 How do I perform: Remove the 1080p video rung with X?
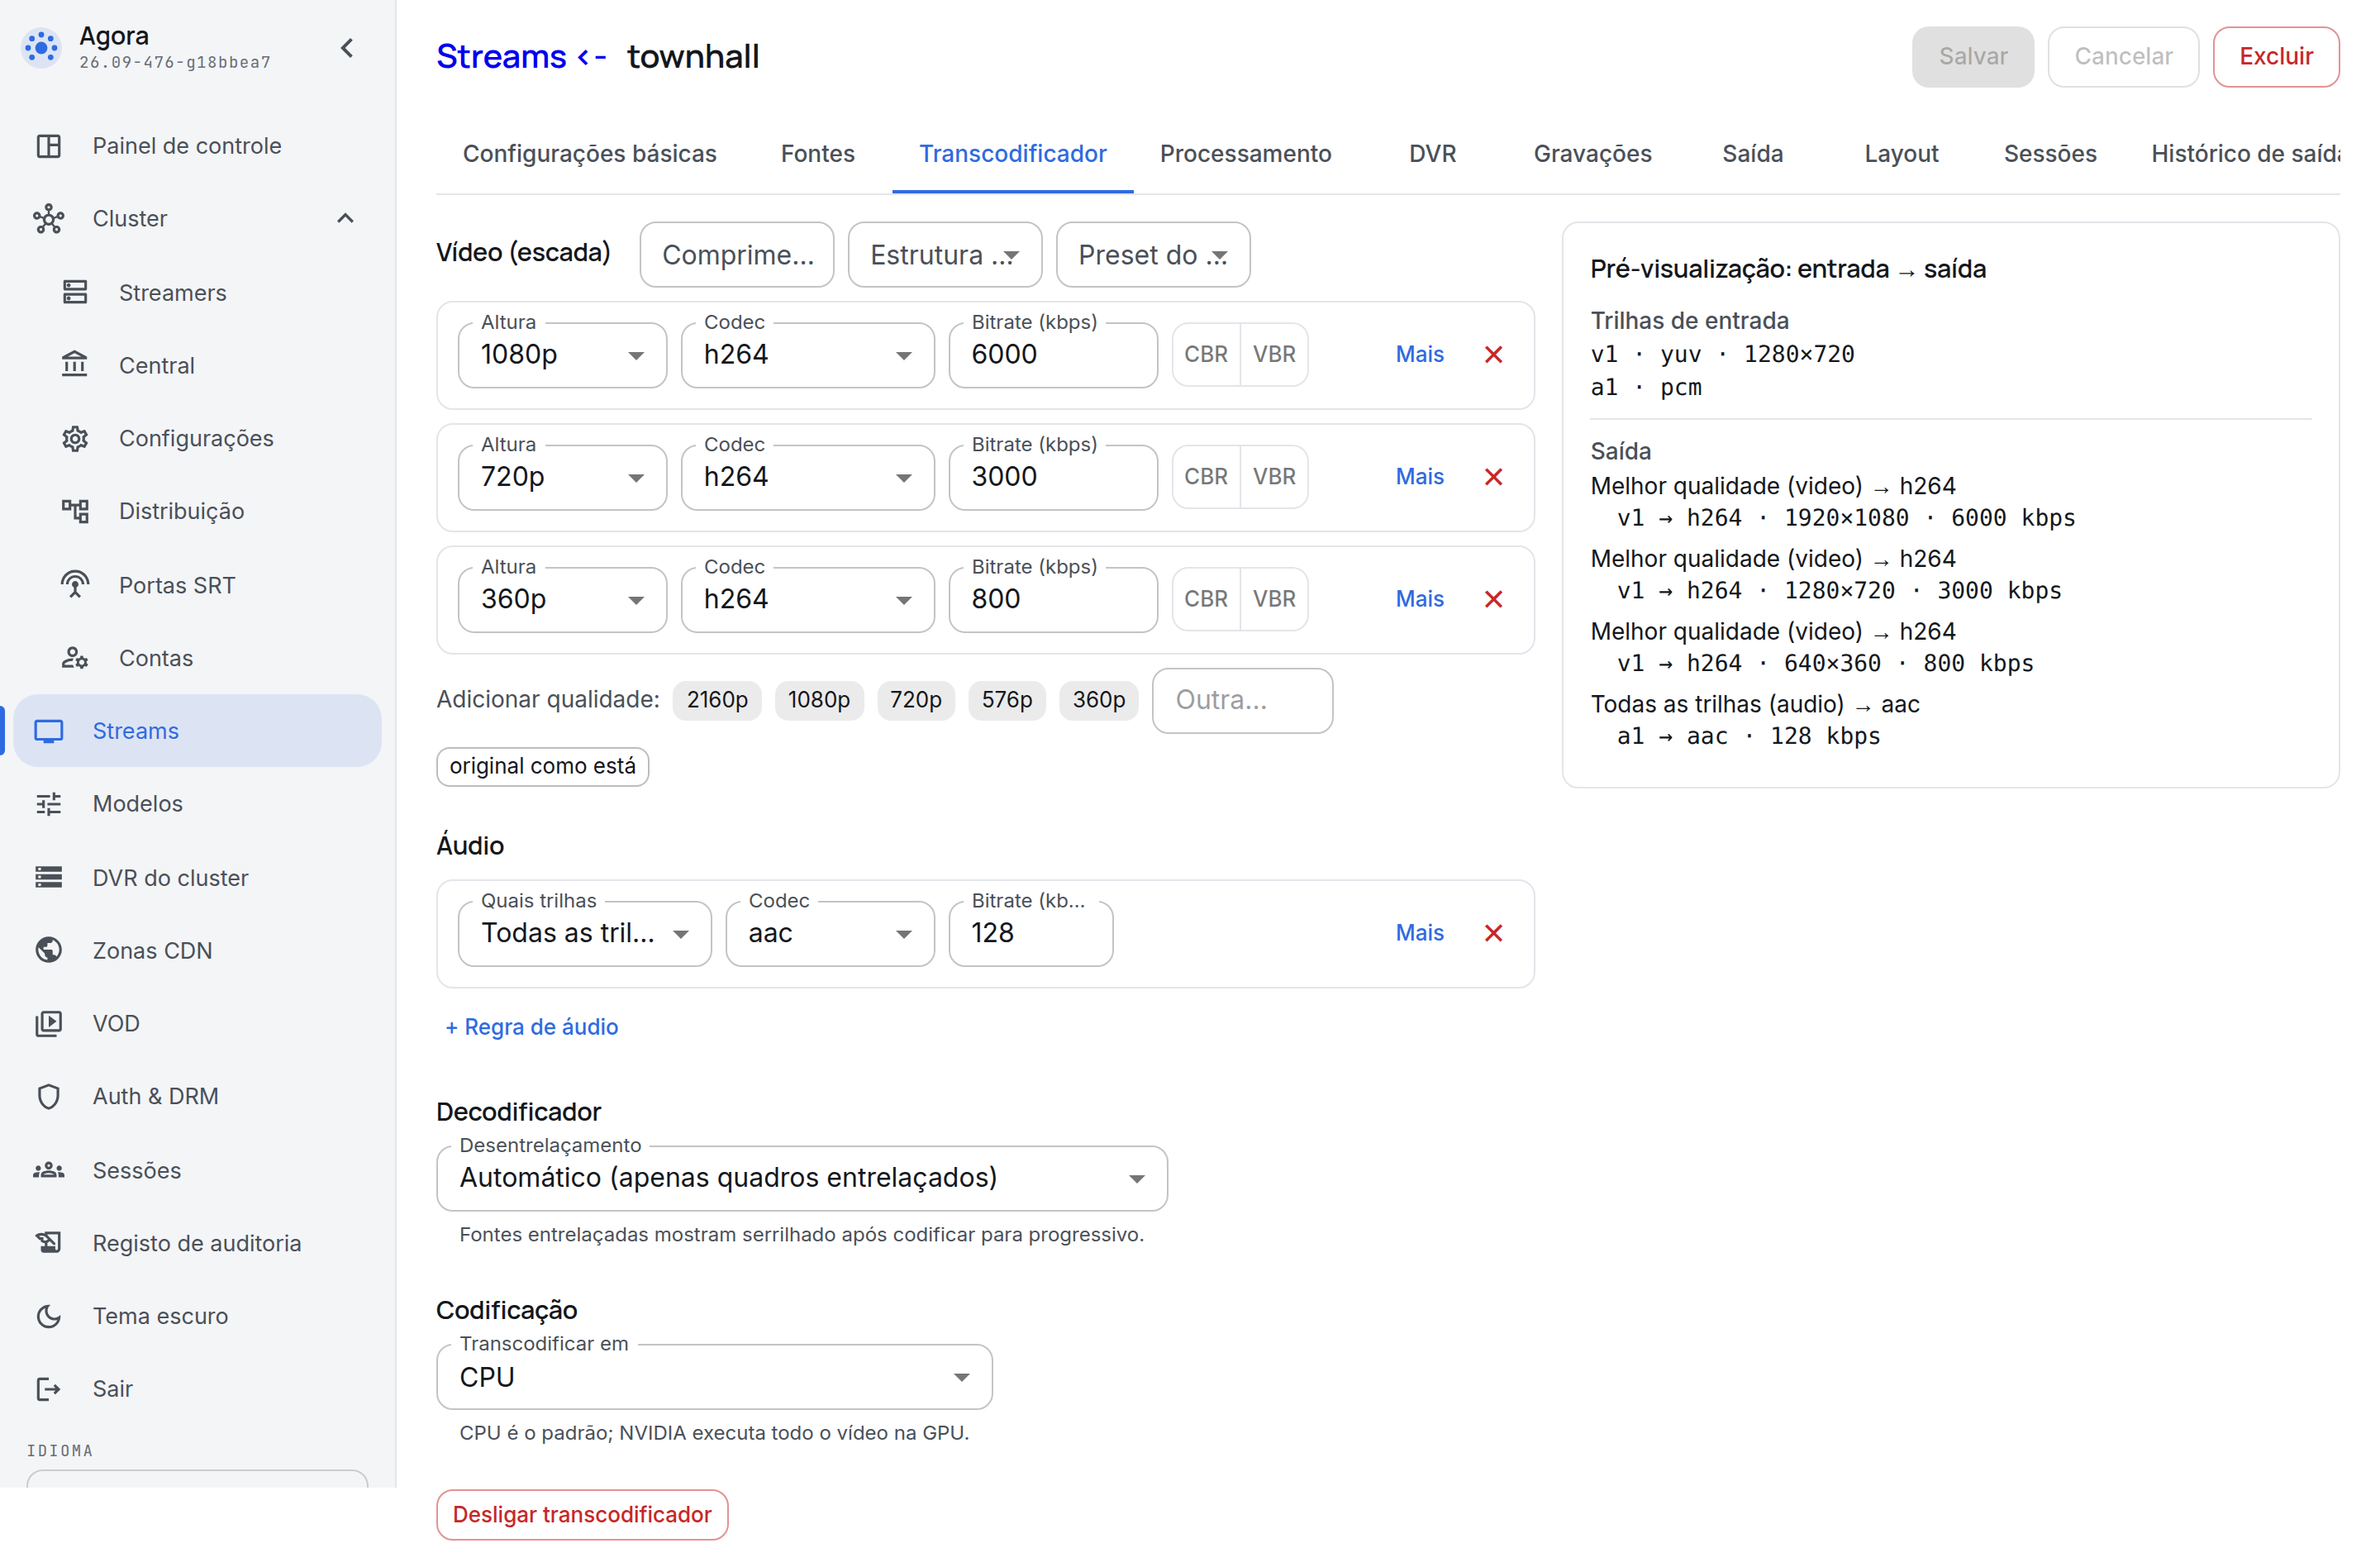tap(1493, 355)
